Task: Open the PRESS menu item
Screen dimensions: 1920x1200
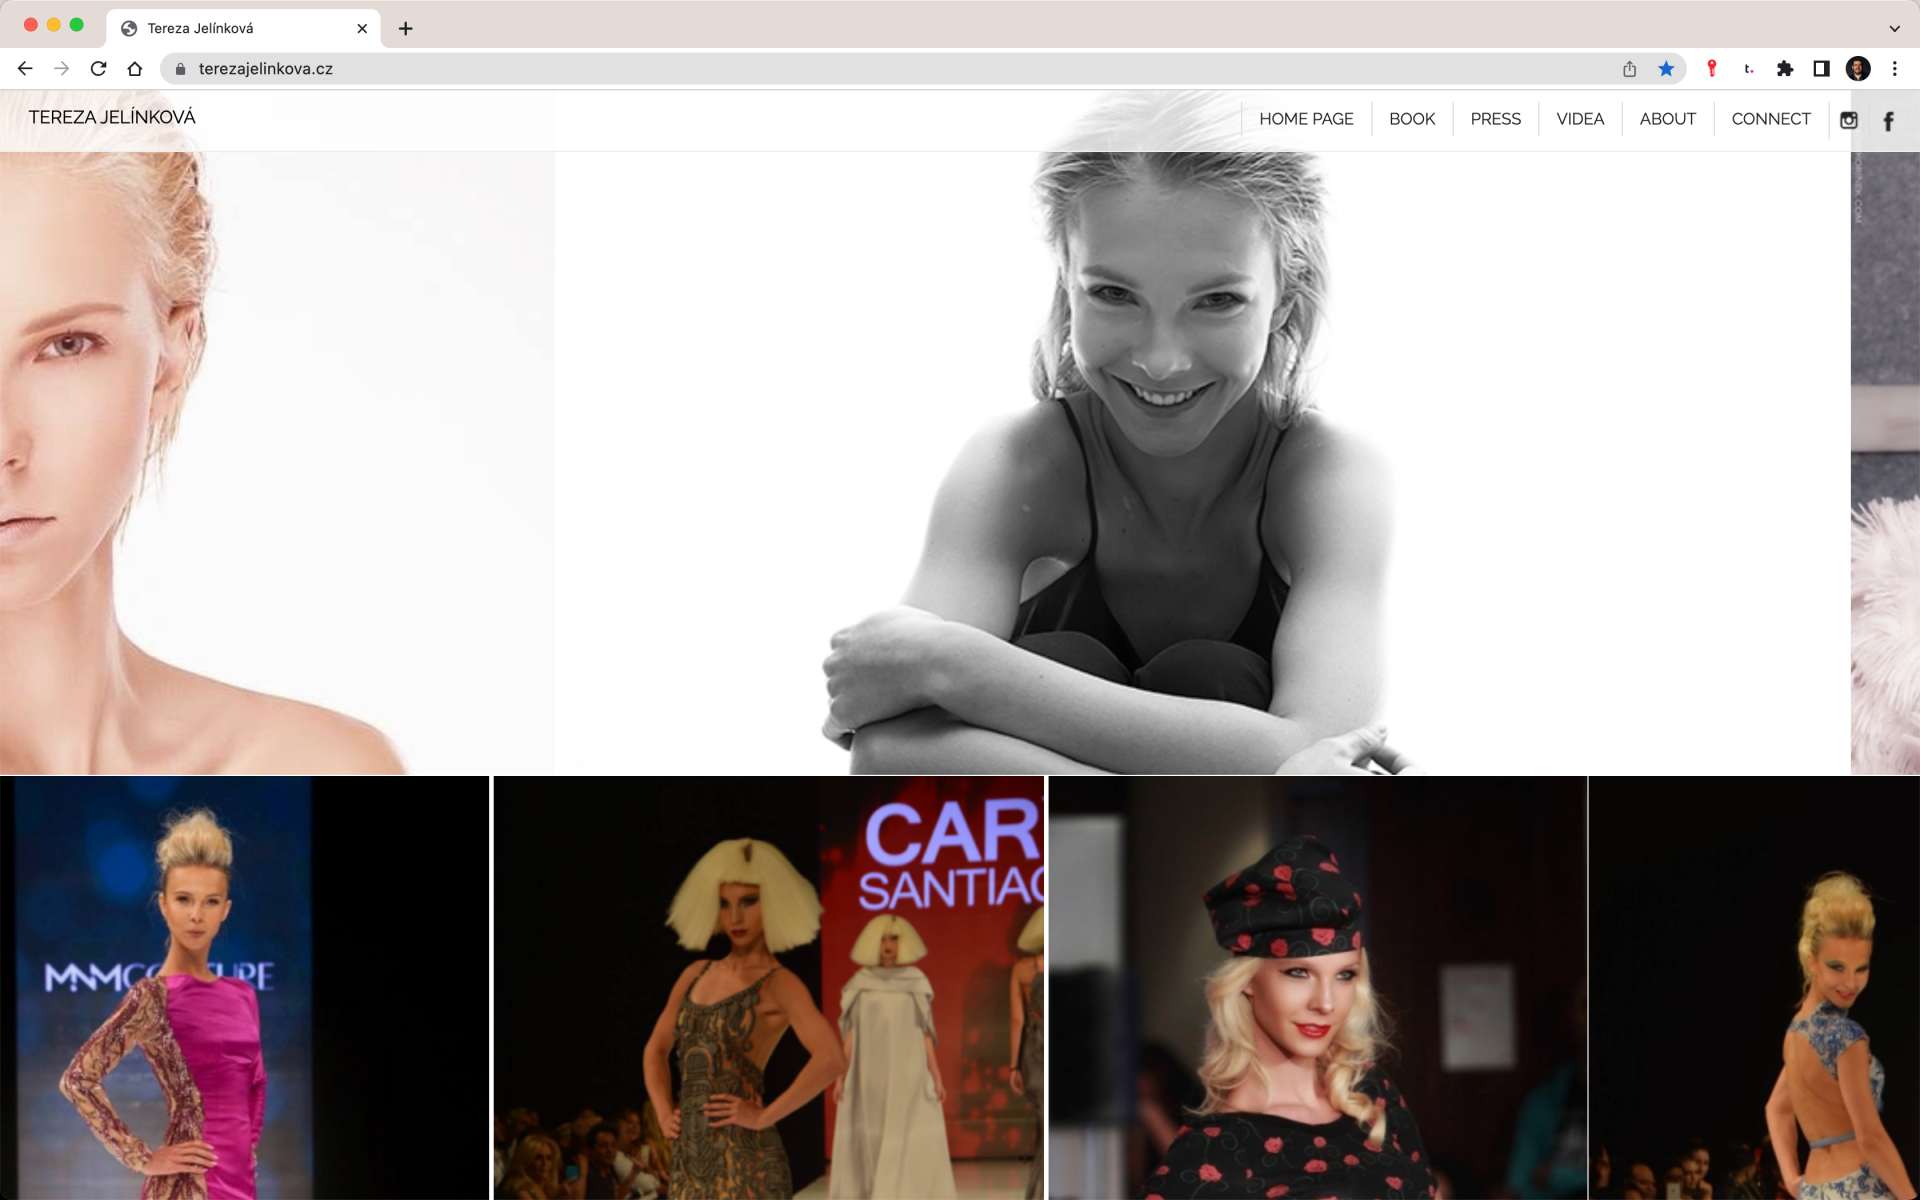Action: tap(1495, 119)
